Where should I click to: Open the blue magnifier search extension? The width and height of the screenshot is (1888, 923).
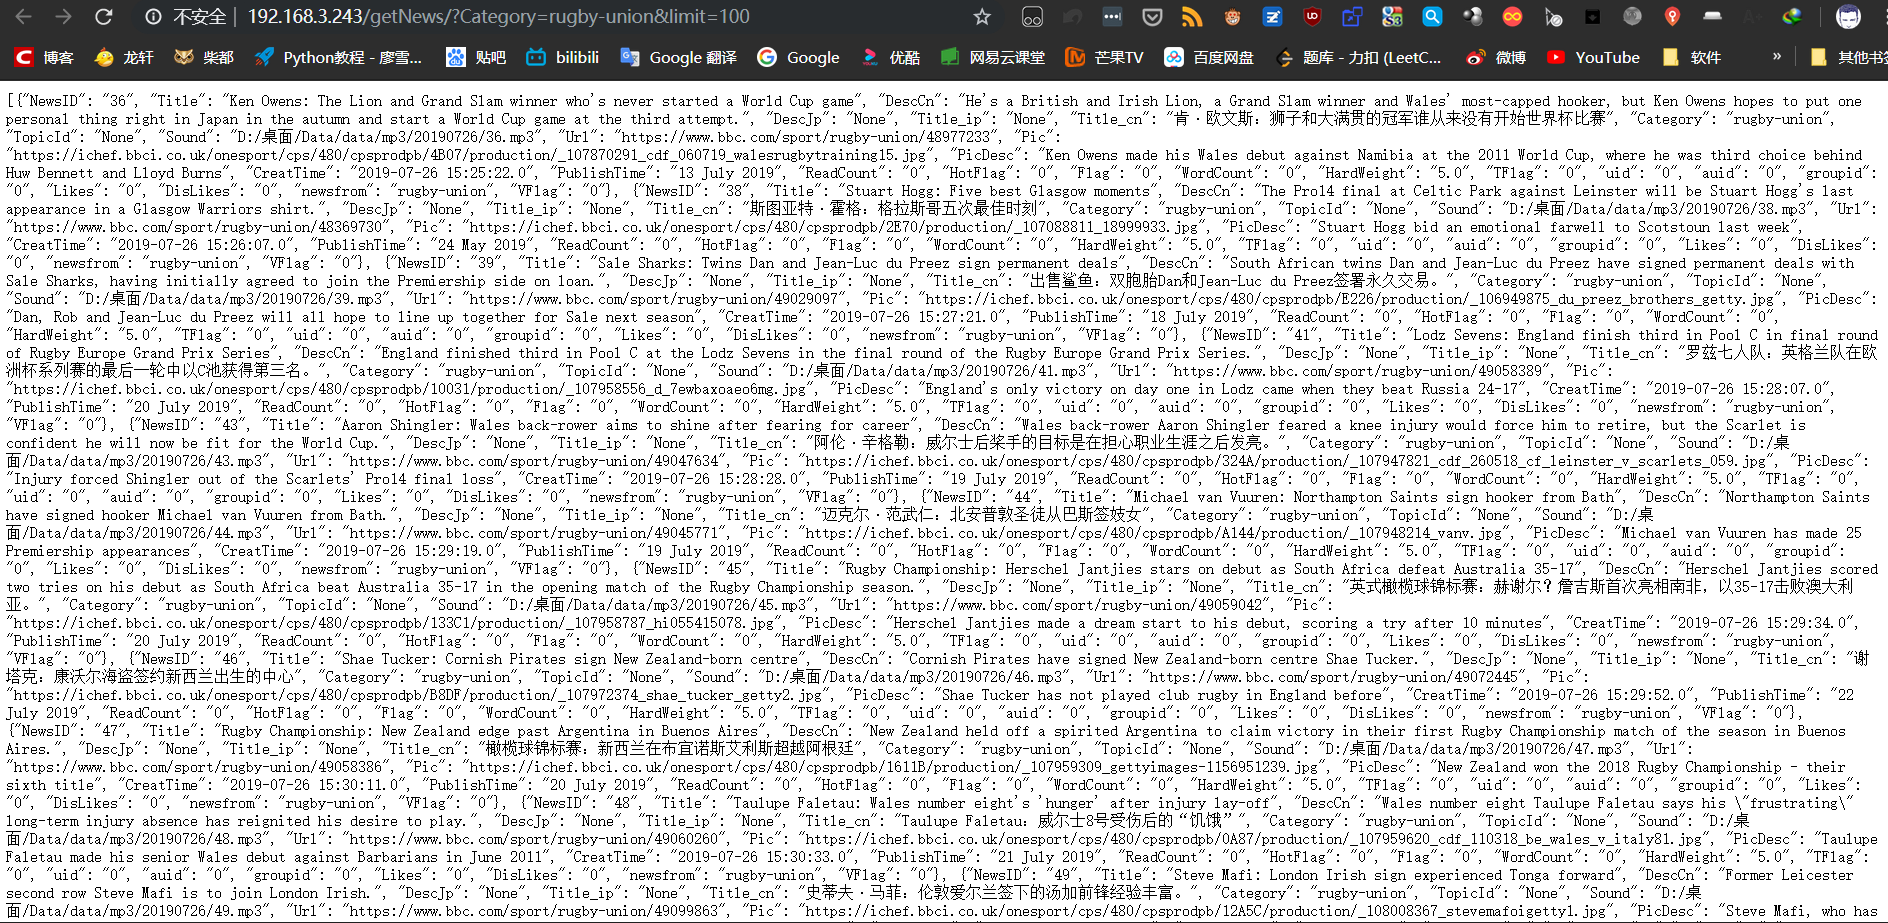click(1432, 17)
